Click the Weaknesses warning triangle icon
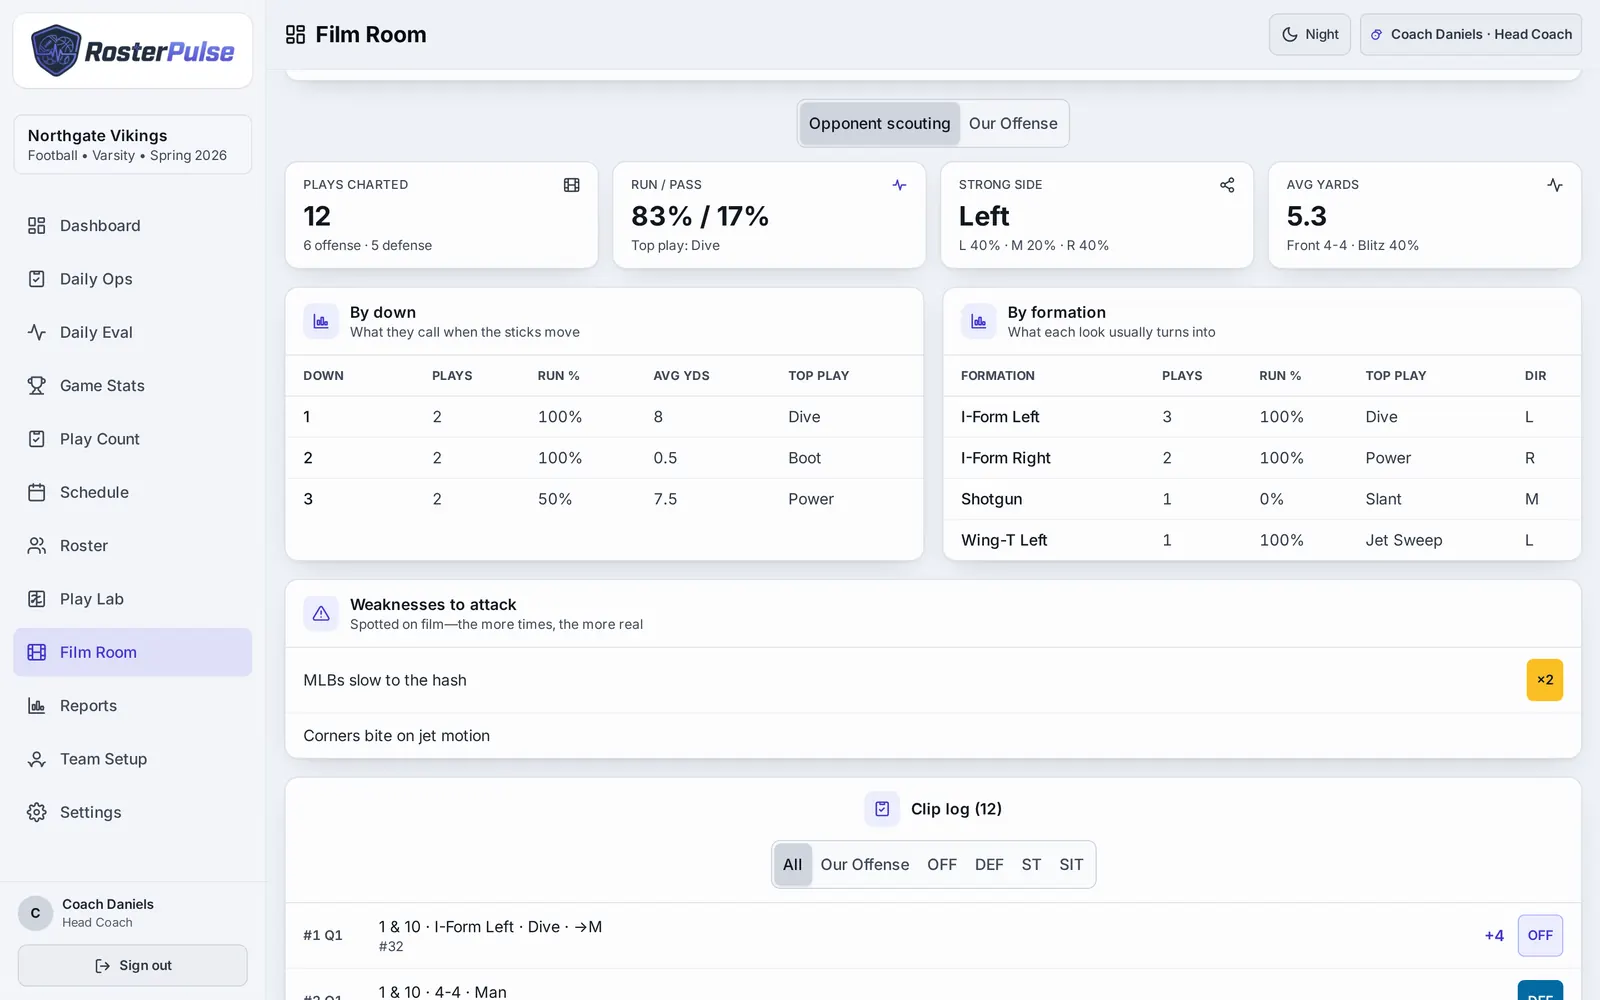 (x=321, y=614)
